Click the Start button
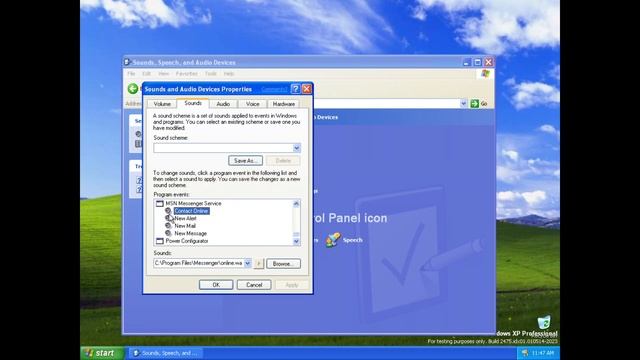The height and width of the screenshot is (360, 640). (102, 353)
